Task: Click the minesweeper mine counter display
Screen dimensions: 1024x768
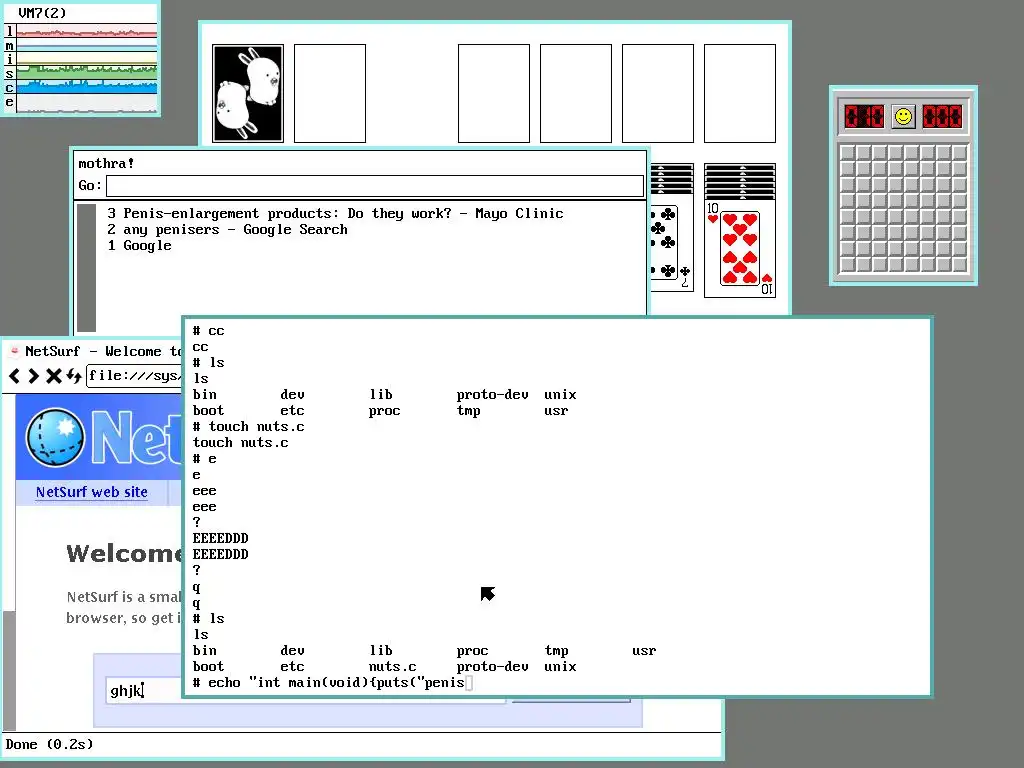Action: (x=864, y=117)
